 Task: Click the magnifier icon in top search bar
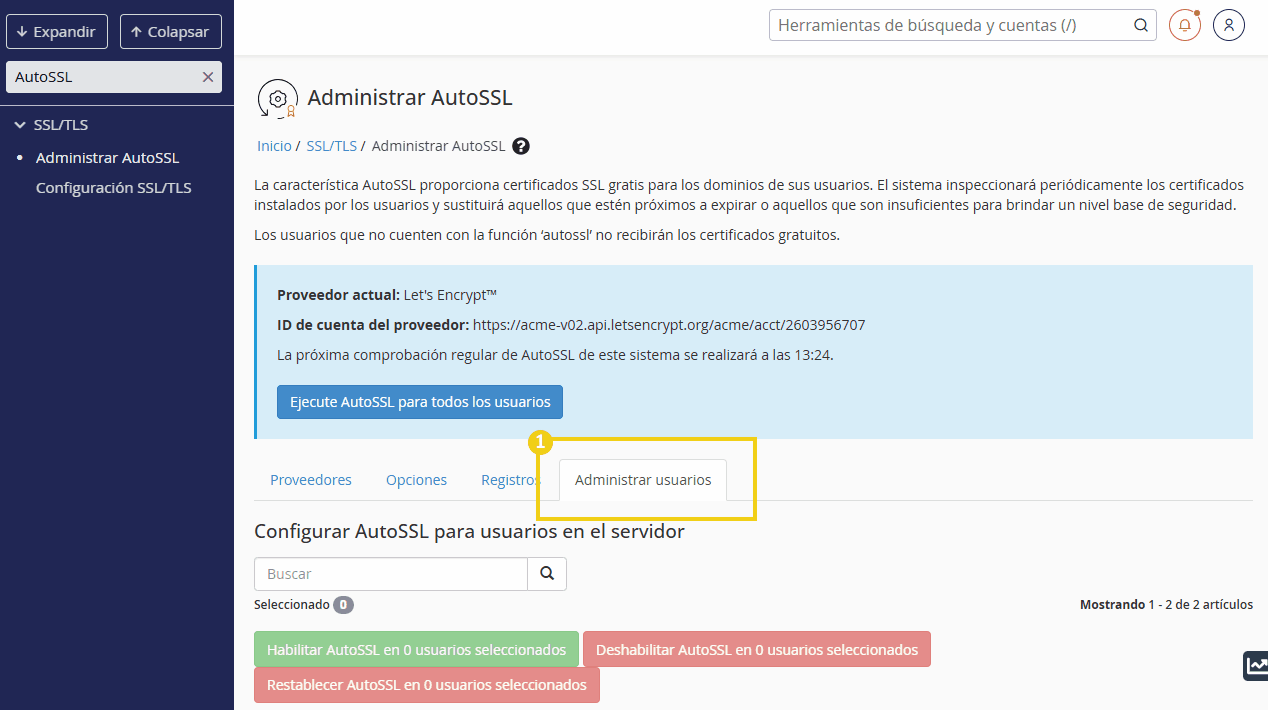point(1141,26)
